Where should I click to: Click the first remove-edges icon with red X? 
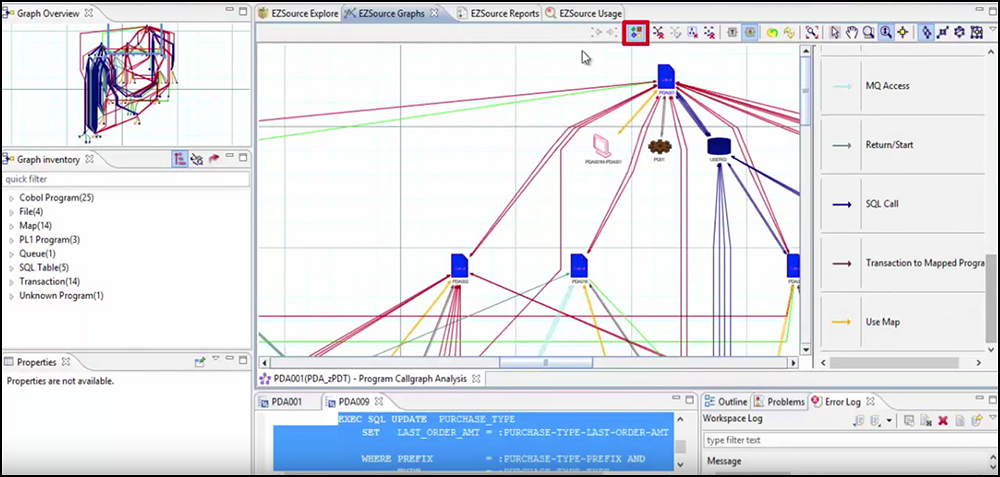[x=659, y=33]
